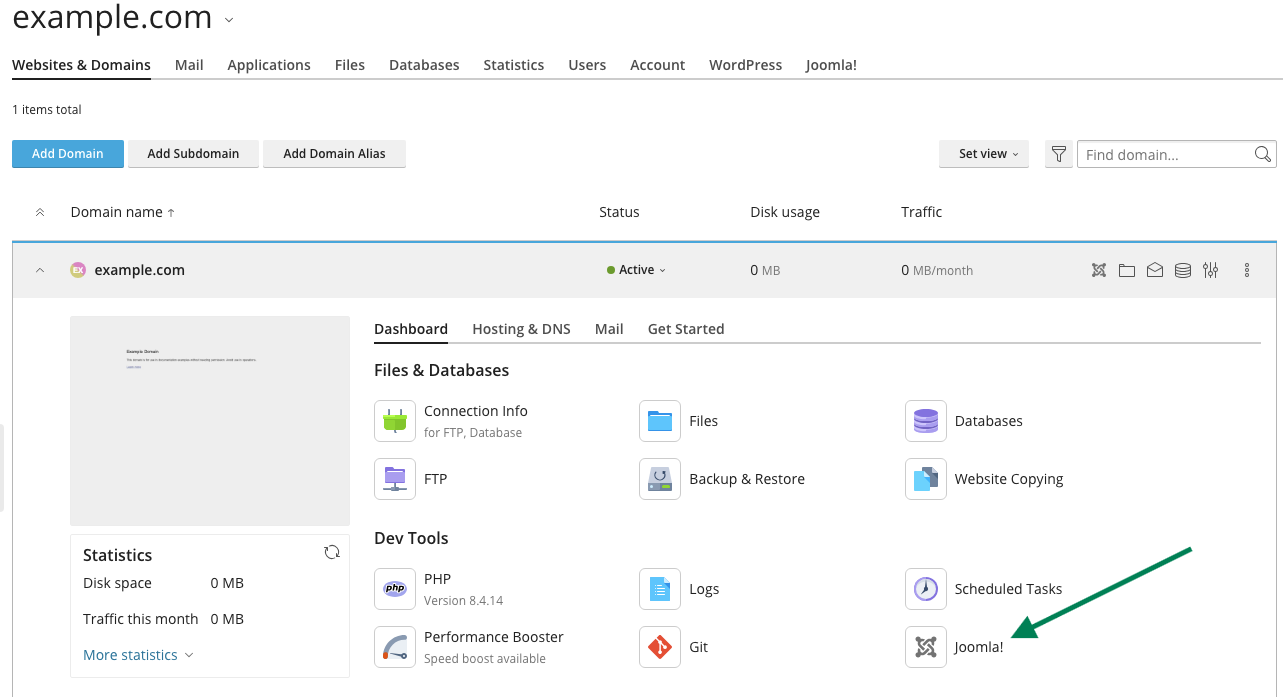Open the mail envelope icon in example.com row
This screenshot has width=1283, height=697.
(x=1155, y=270)
